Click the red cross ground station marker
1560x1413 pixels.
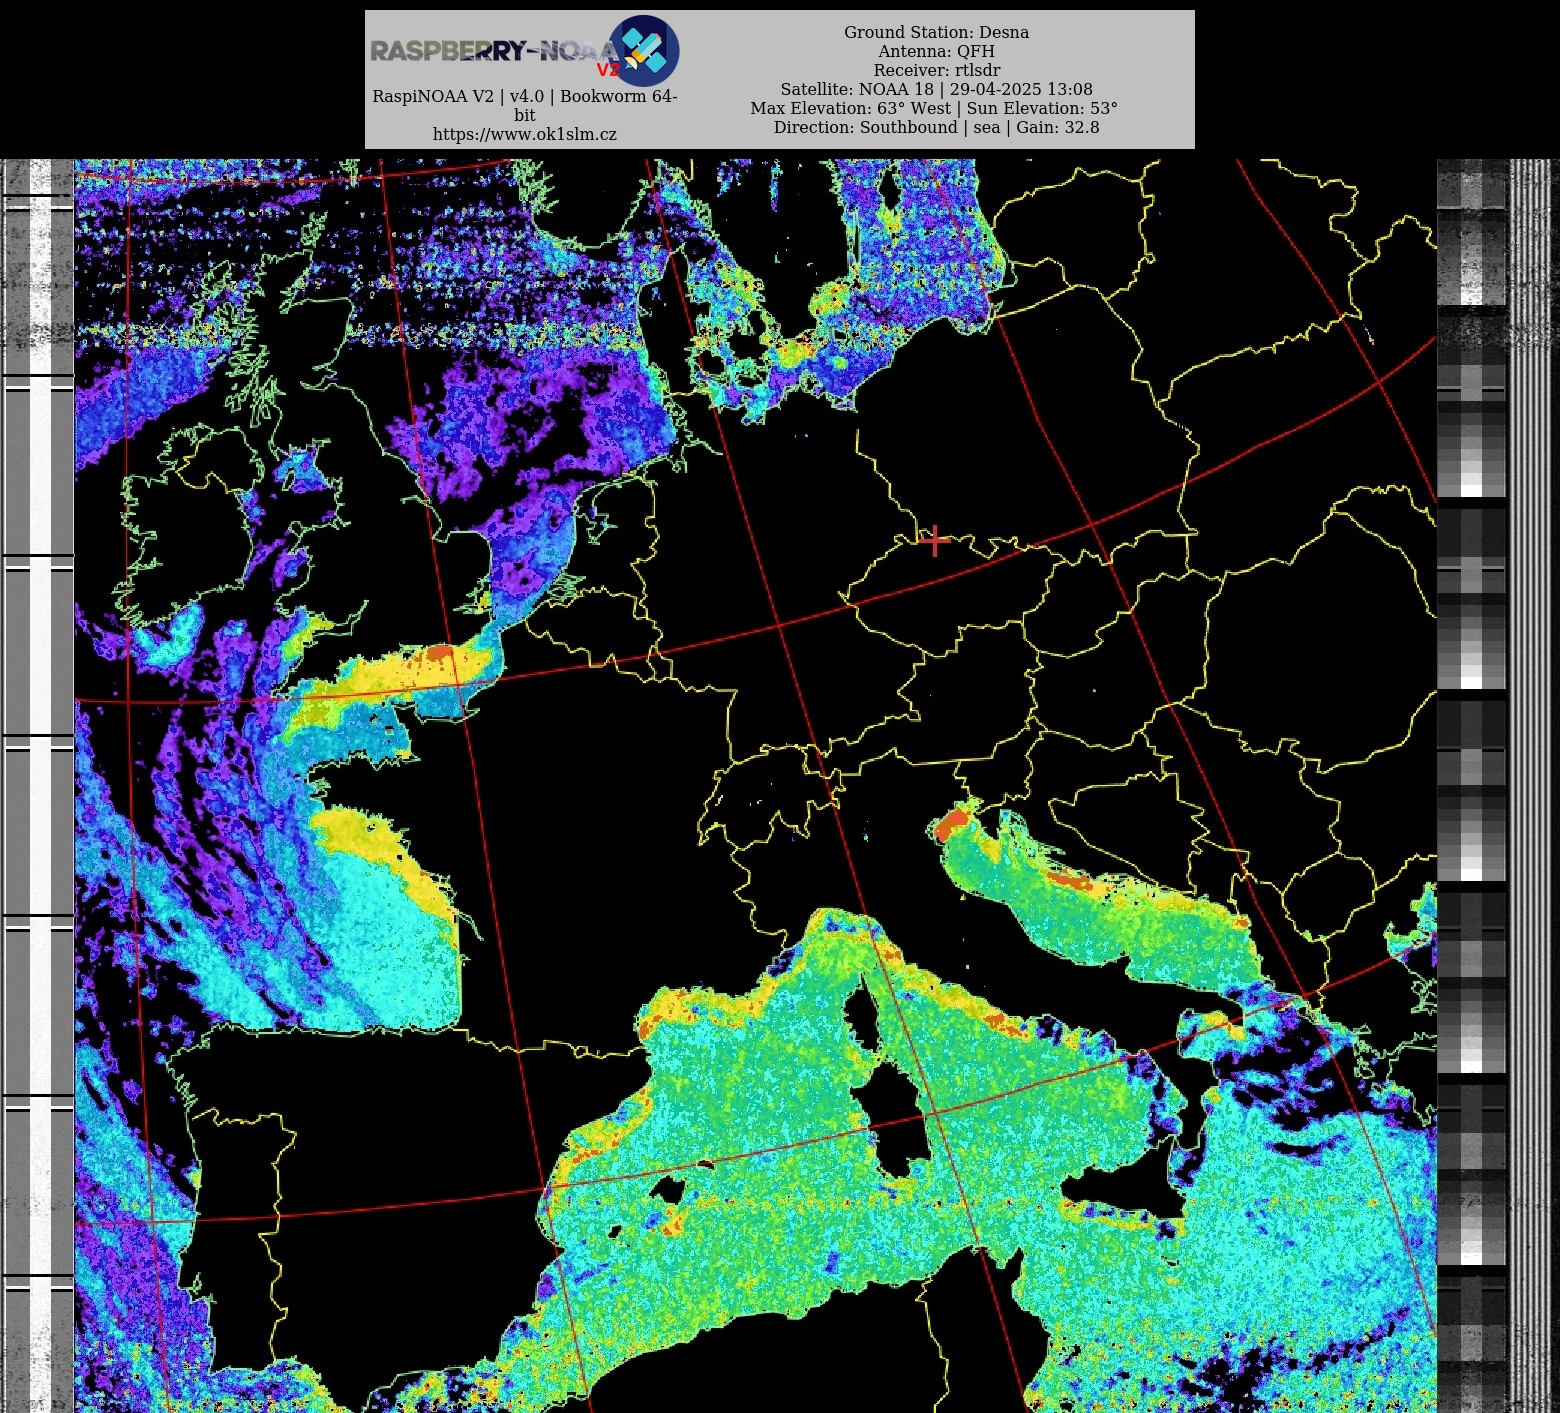click(935, 541)
